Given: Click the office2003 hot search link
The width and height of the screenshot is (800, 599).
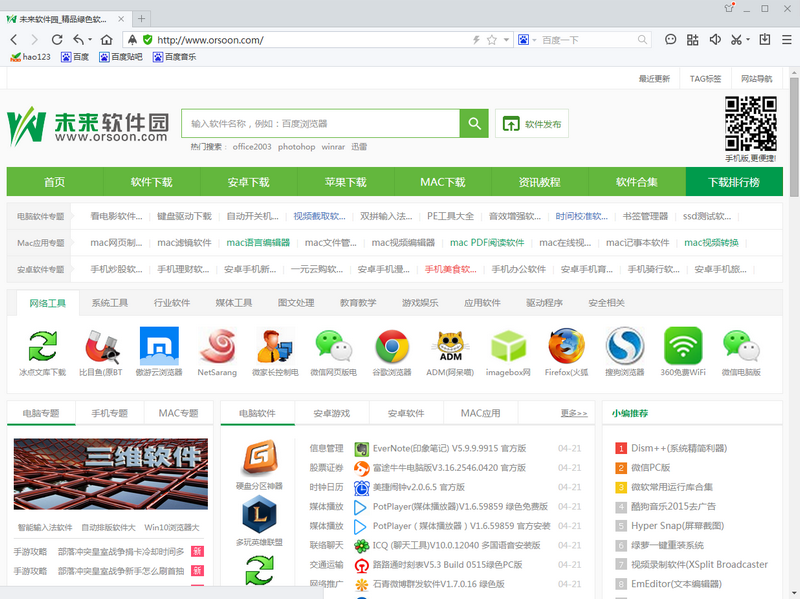Looking at the screenshot, I should click(x=252, y=146).
